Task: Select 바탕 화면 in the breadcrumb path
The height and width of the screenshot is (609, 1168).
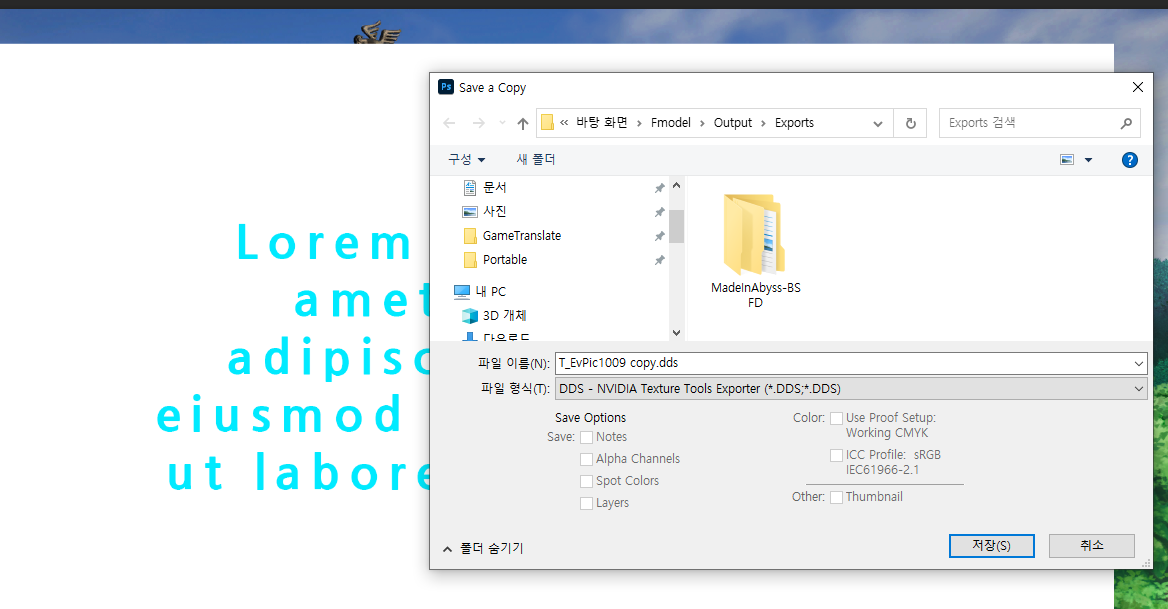Action: pyautogui.click(x=602, y=123)
